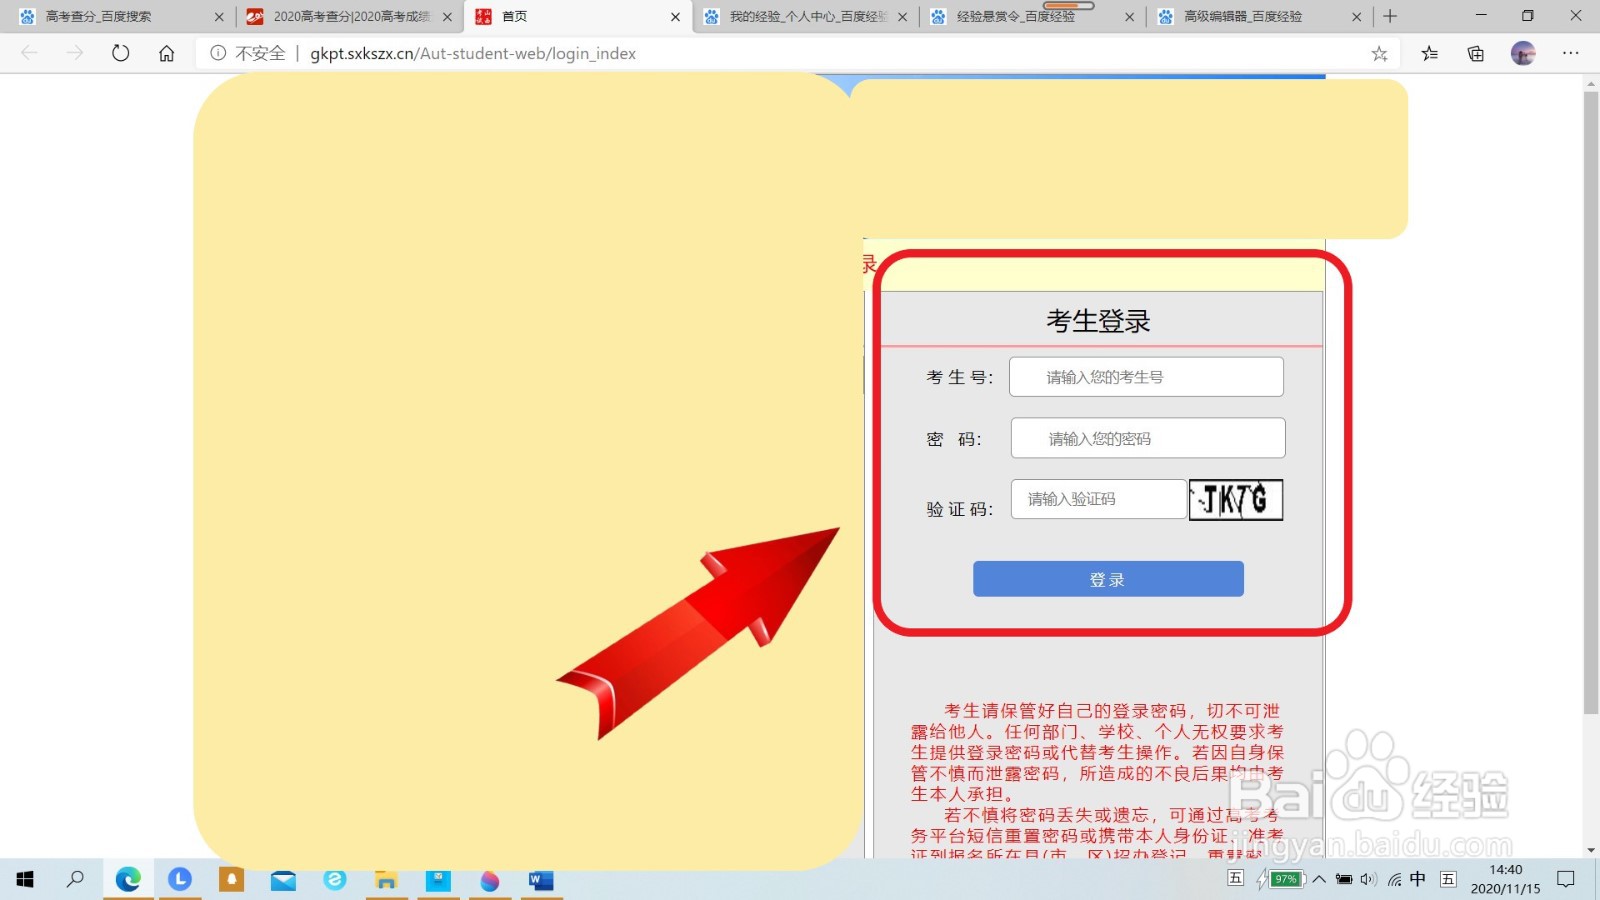
Task: Focus the 验证码 input field
Action: (1098, 499)
